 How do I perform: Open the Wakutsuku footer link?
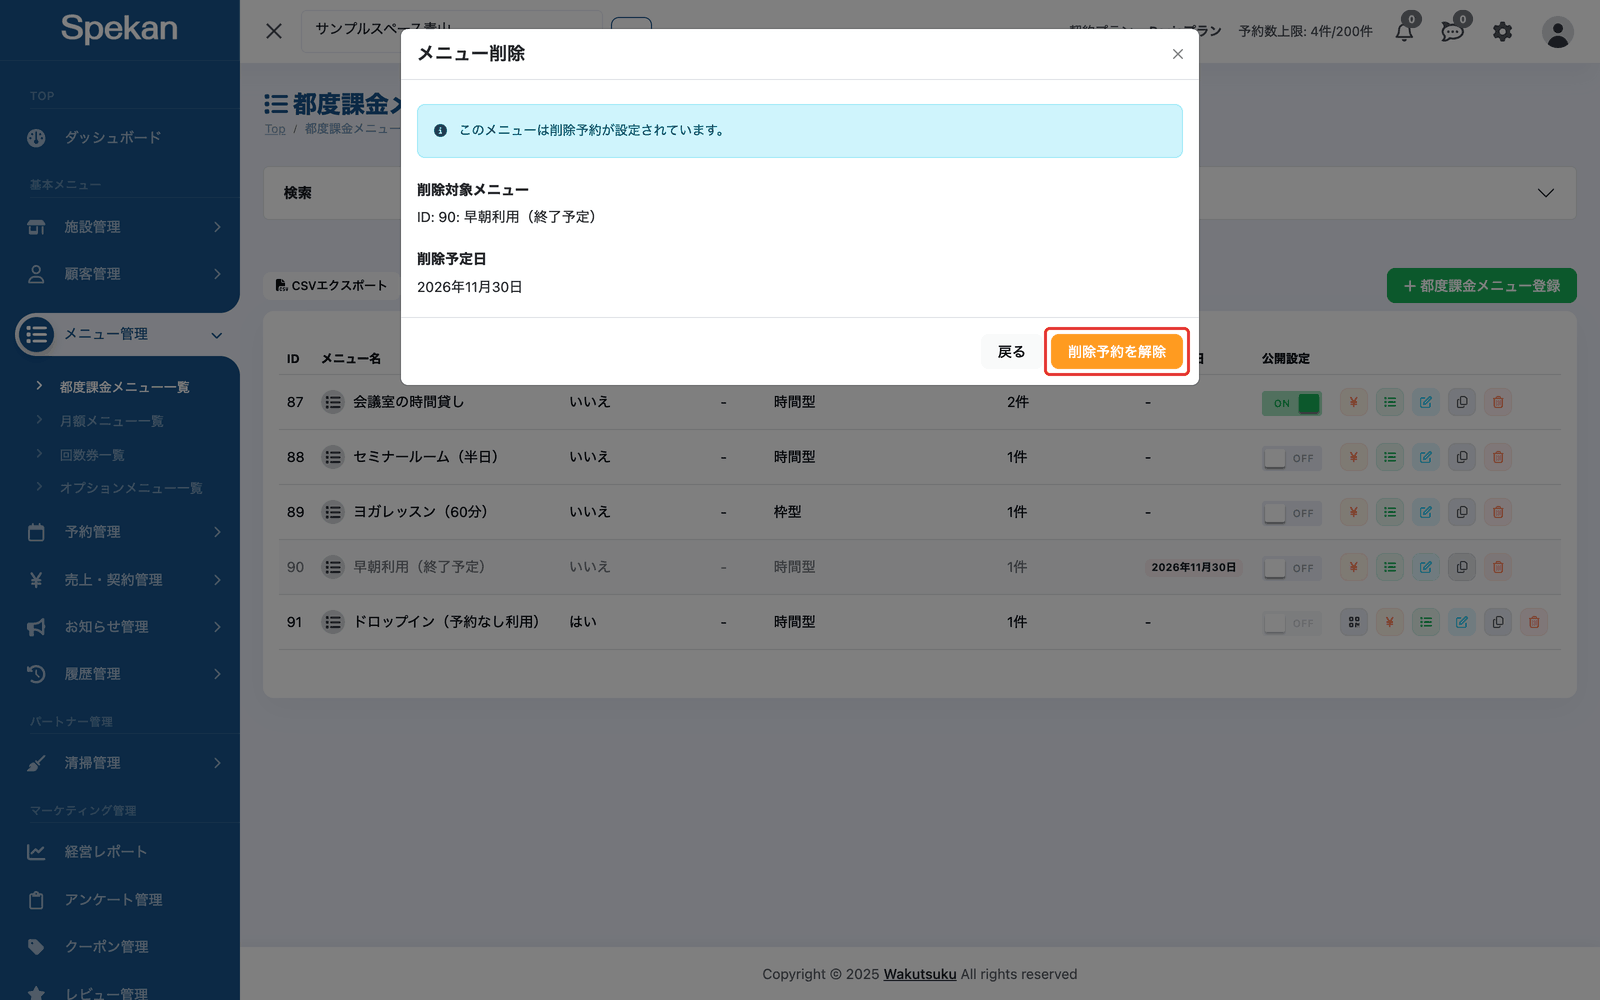(920, 974)
